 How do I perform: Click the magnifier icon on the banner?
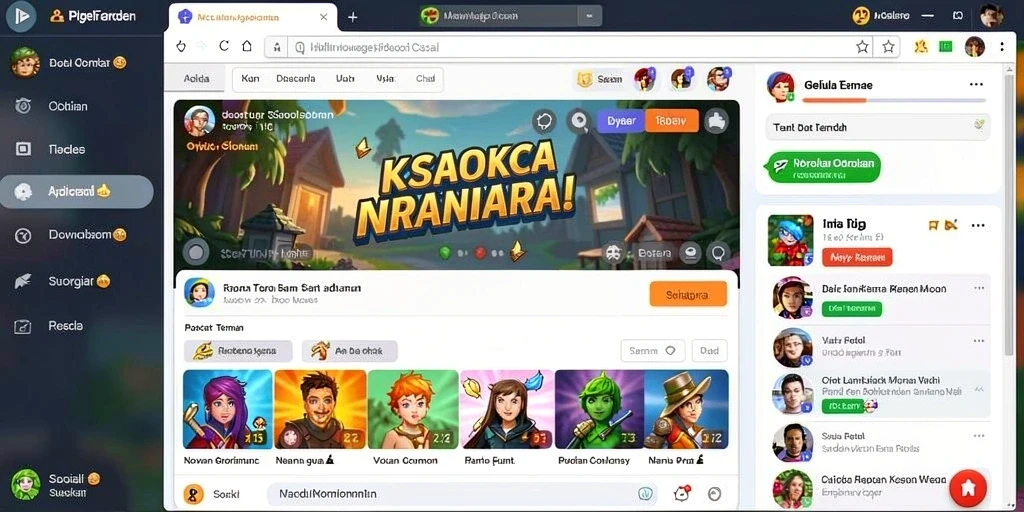click(x=578, y=121)
